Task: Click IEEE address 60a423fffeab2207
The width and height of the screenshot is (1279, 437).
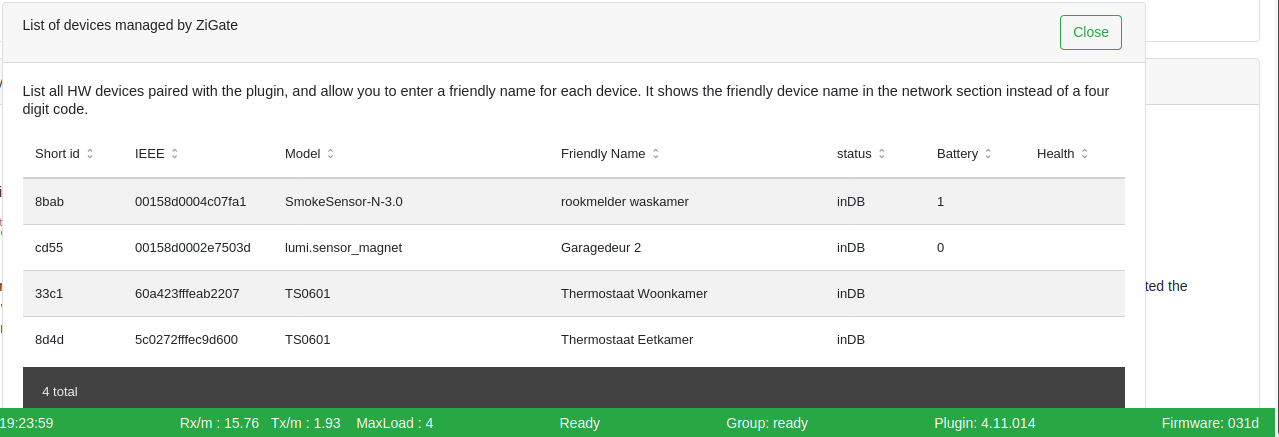Action: click(x=187, y=293)
